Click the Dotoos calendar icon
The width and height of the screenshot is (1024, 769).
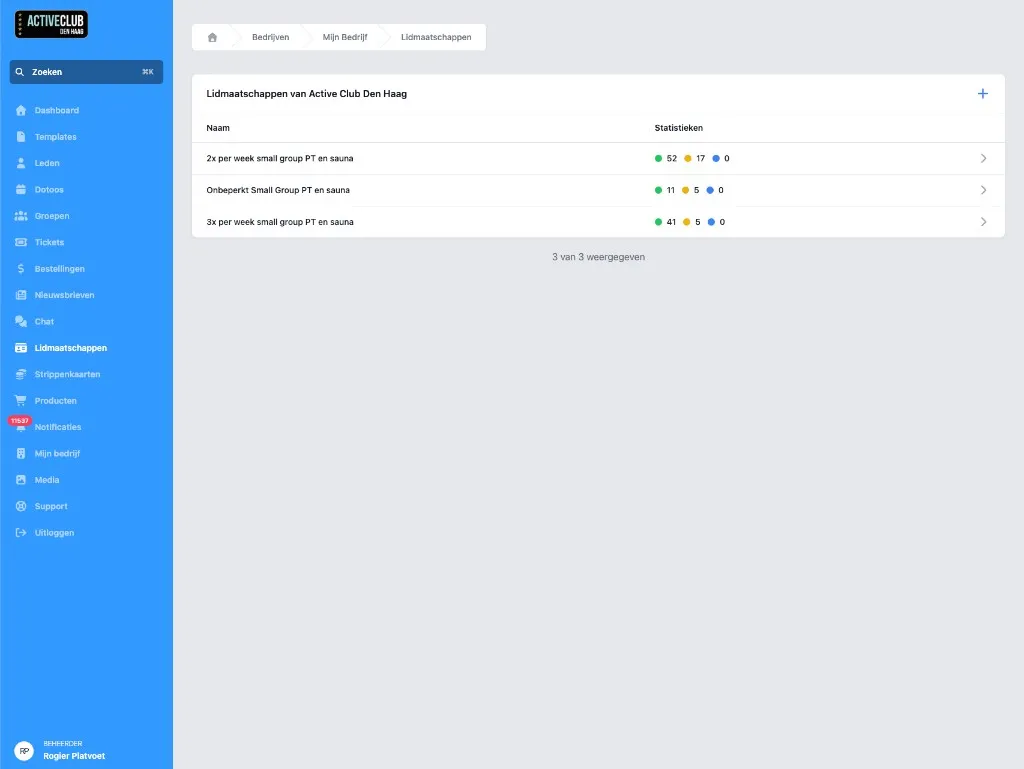click(21, 189)
